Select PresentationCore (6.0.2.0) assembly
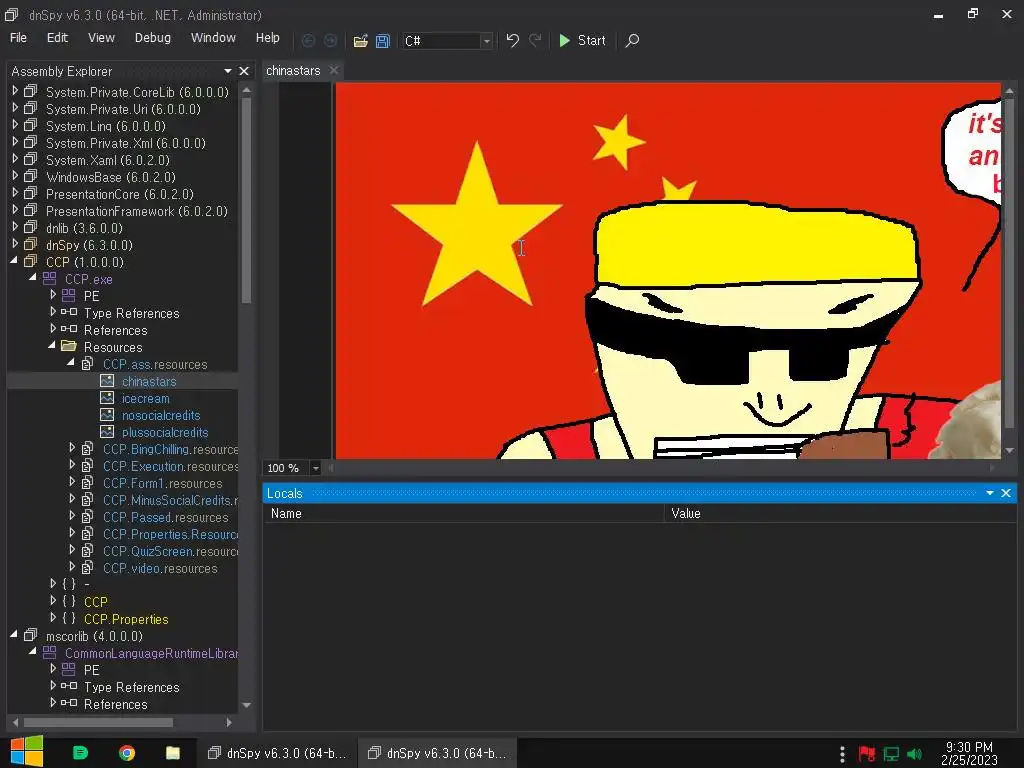Viewport: 1024px width, 768px height. 120,194
